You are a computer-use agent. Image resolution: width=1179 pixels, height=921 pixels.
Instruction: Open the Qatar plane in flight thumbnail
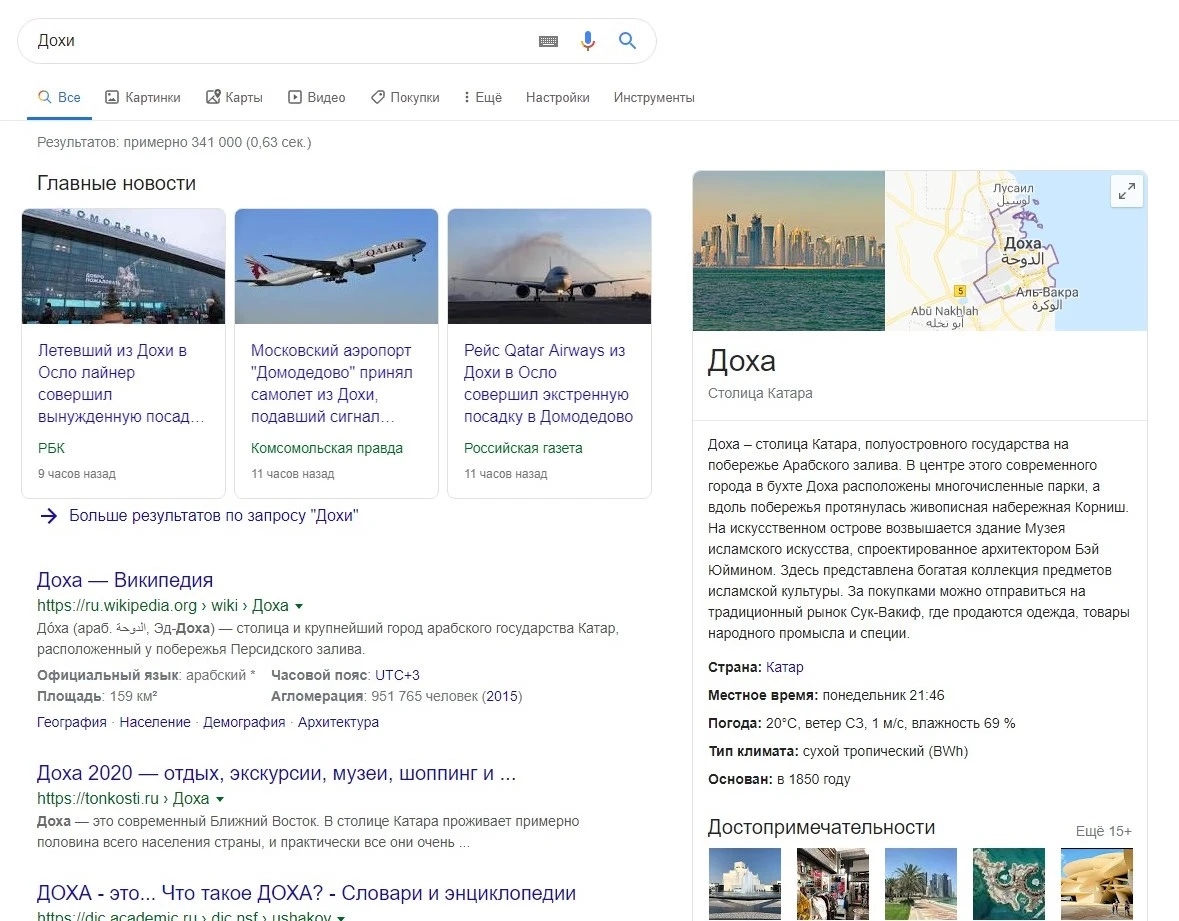[336, 266]
